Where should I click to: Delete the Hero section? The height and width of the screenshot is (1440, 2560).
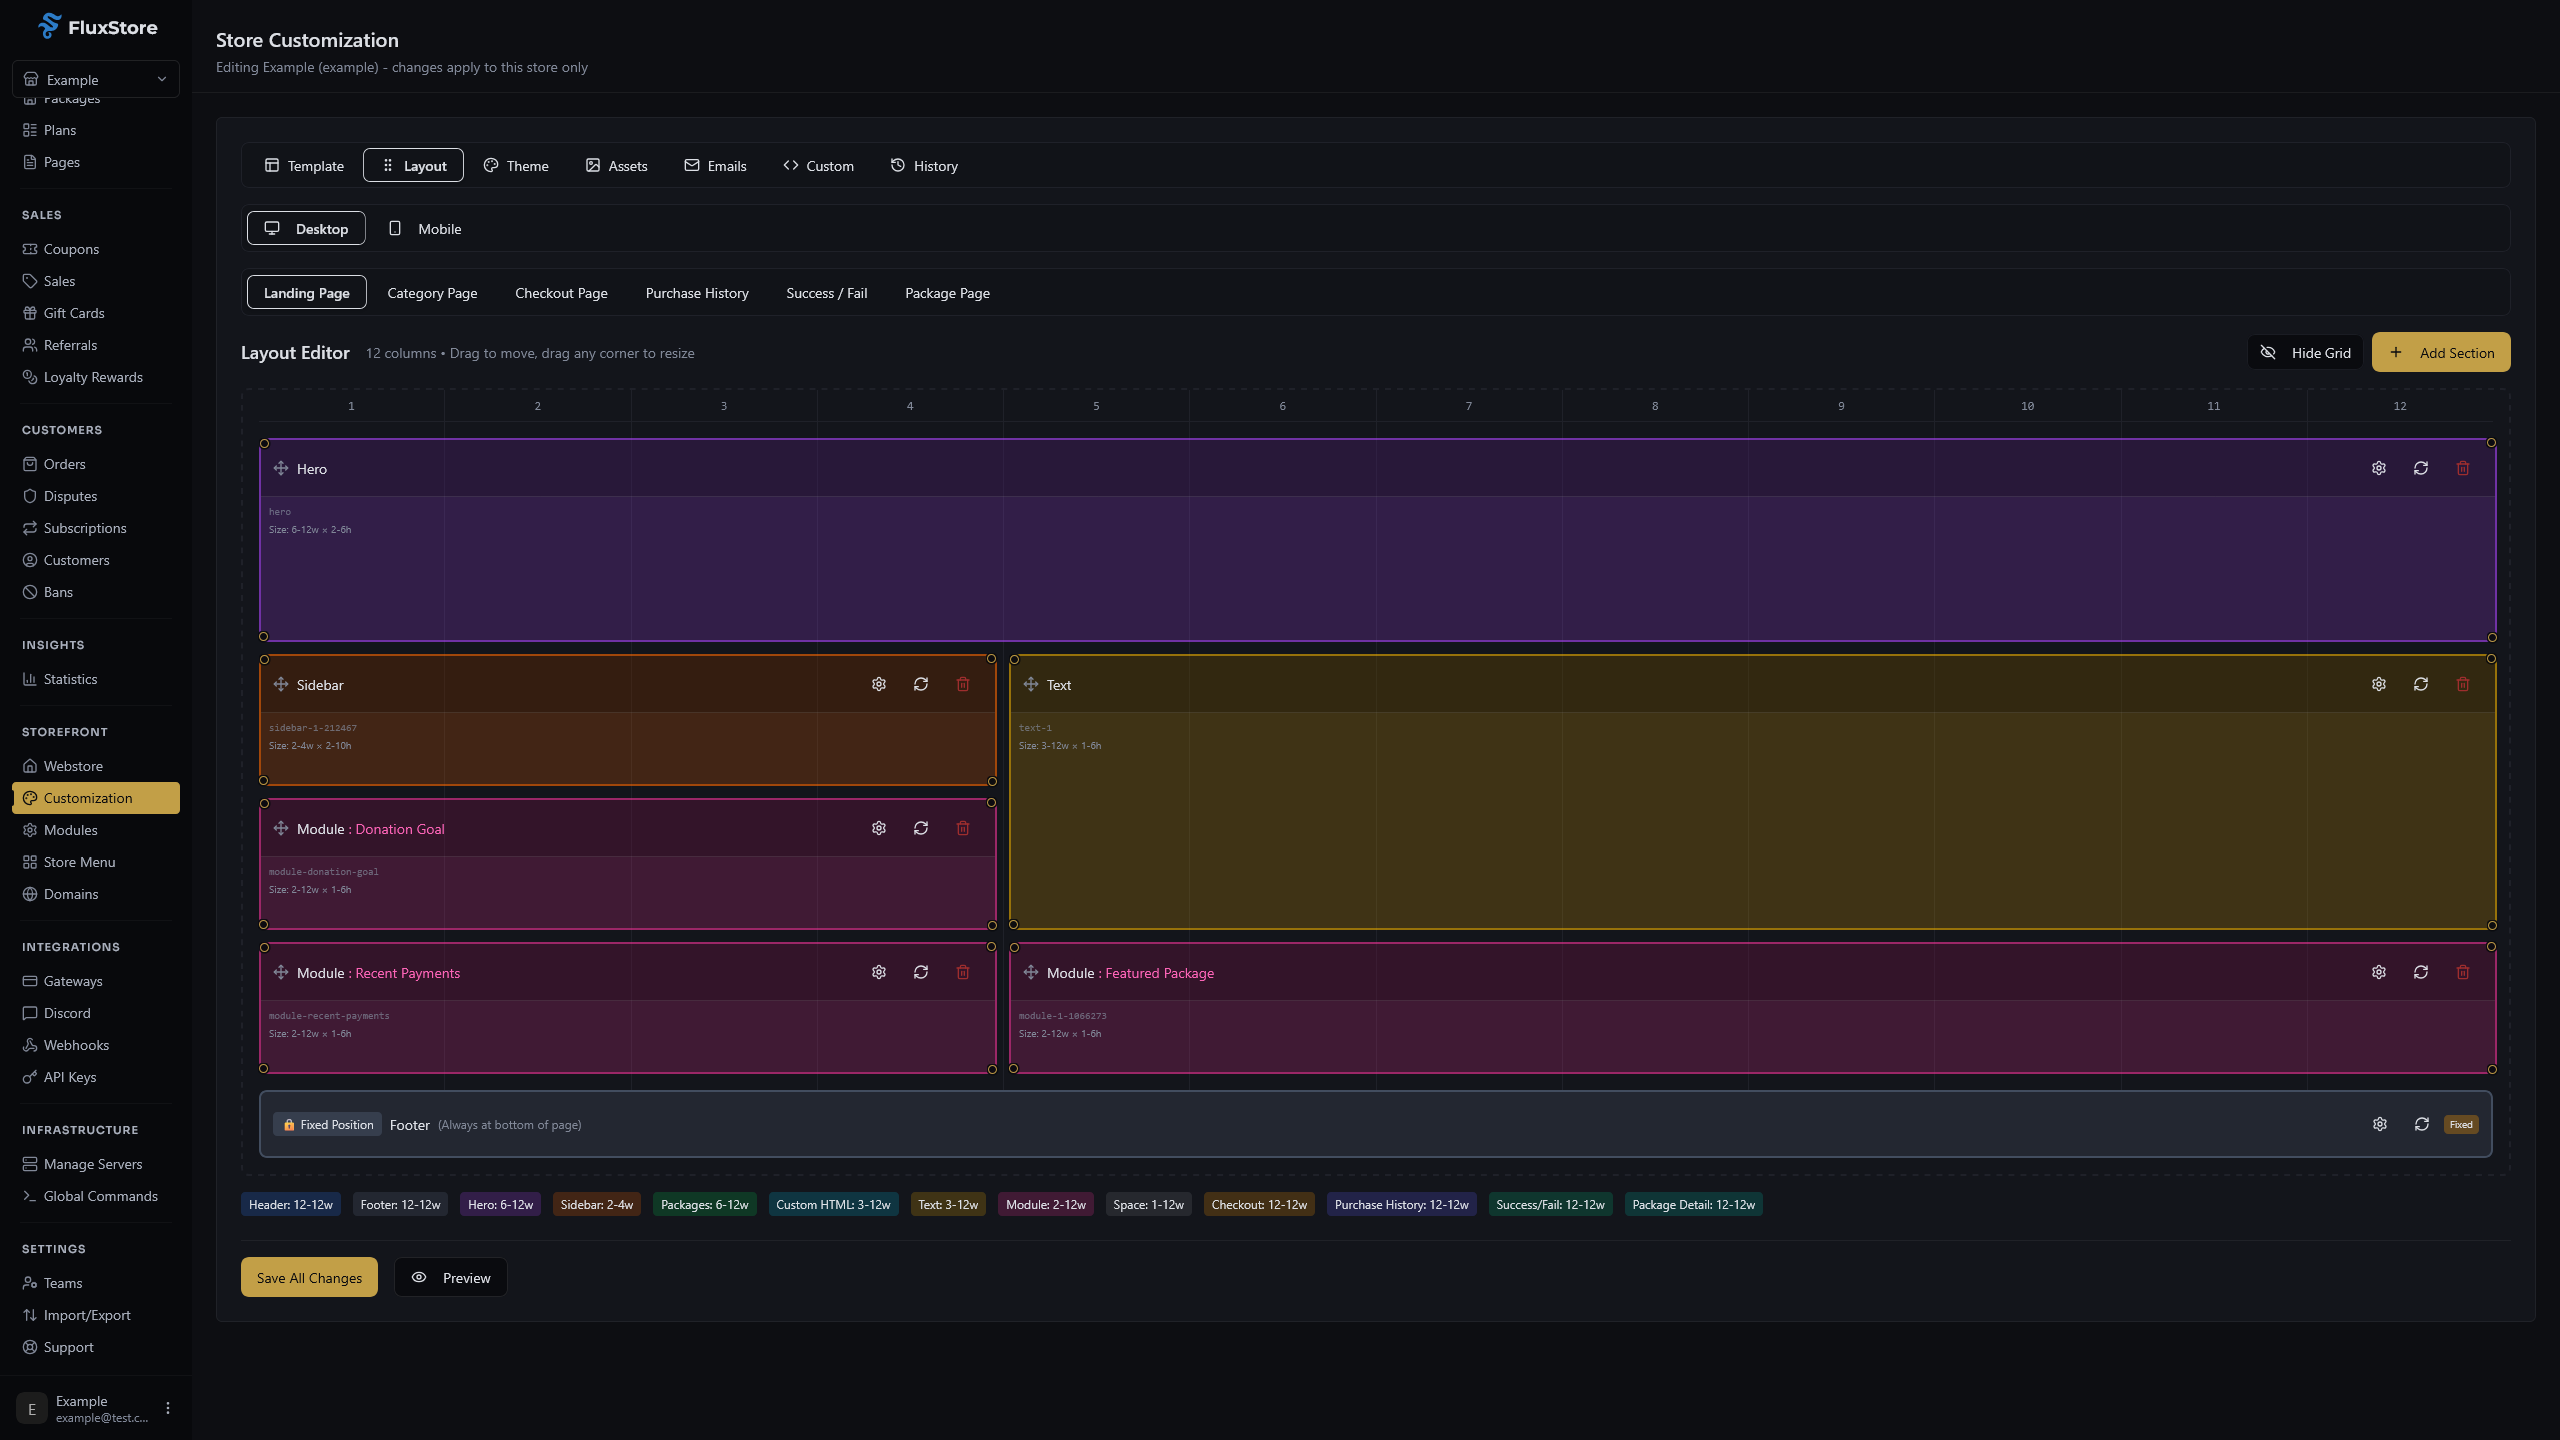click(x=2463, y=468)
